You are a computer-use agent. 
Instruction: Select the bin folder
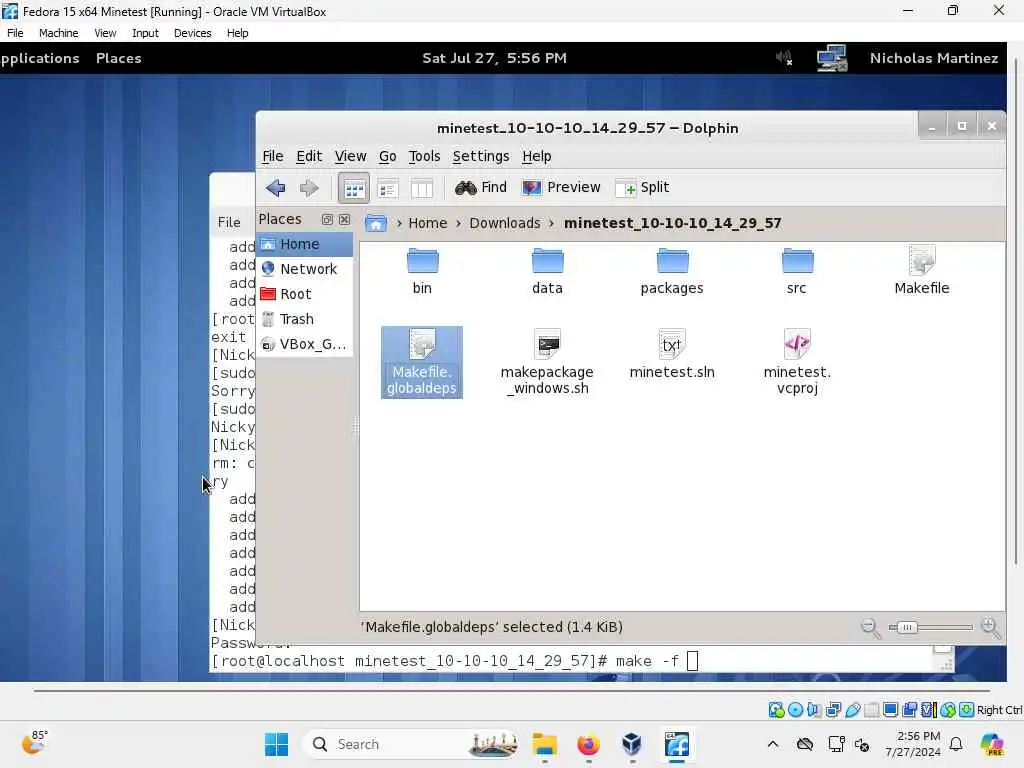pos(422,271)
